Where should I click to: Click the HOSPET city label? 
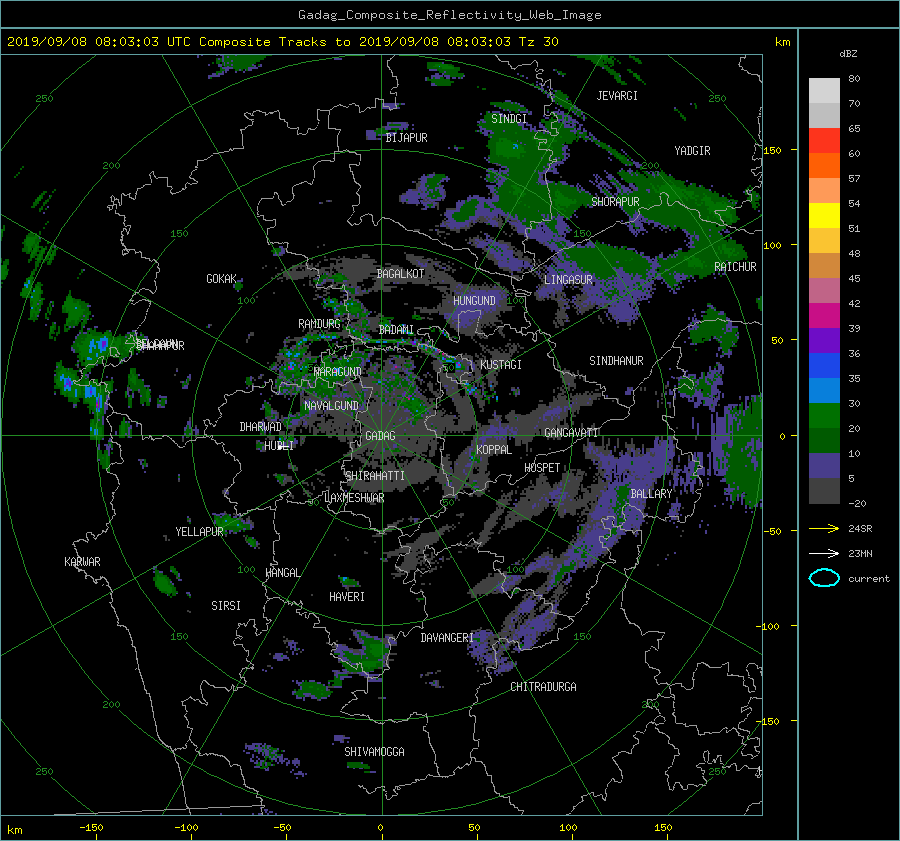(x=542, y=468)
